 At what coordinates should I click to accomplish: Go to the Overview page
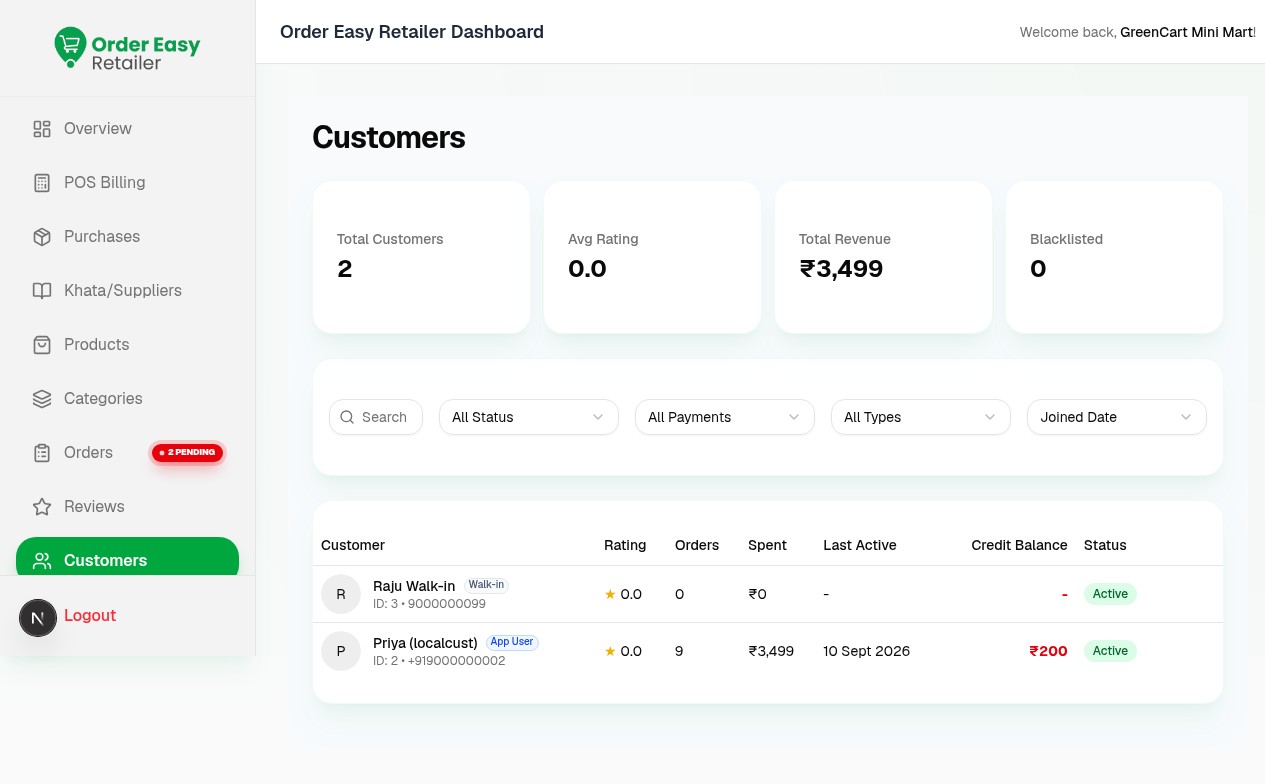pyautogui.click(x=127, y=129)
